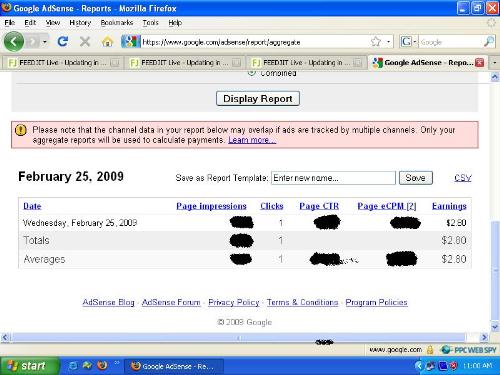Click the grayed Forward arrow button

33,42
